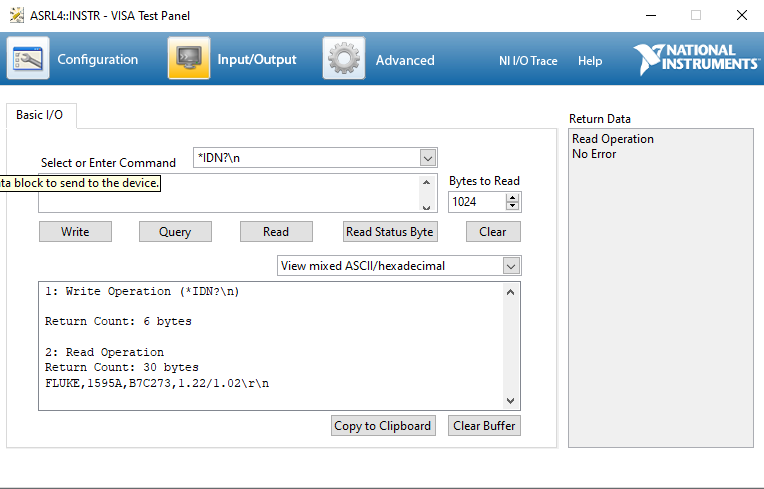Click the Read button
The width and height of the screenshot is (764, 489).
point(276,232)
